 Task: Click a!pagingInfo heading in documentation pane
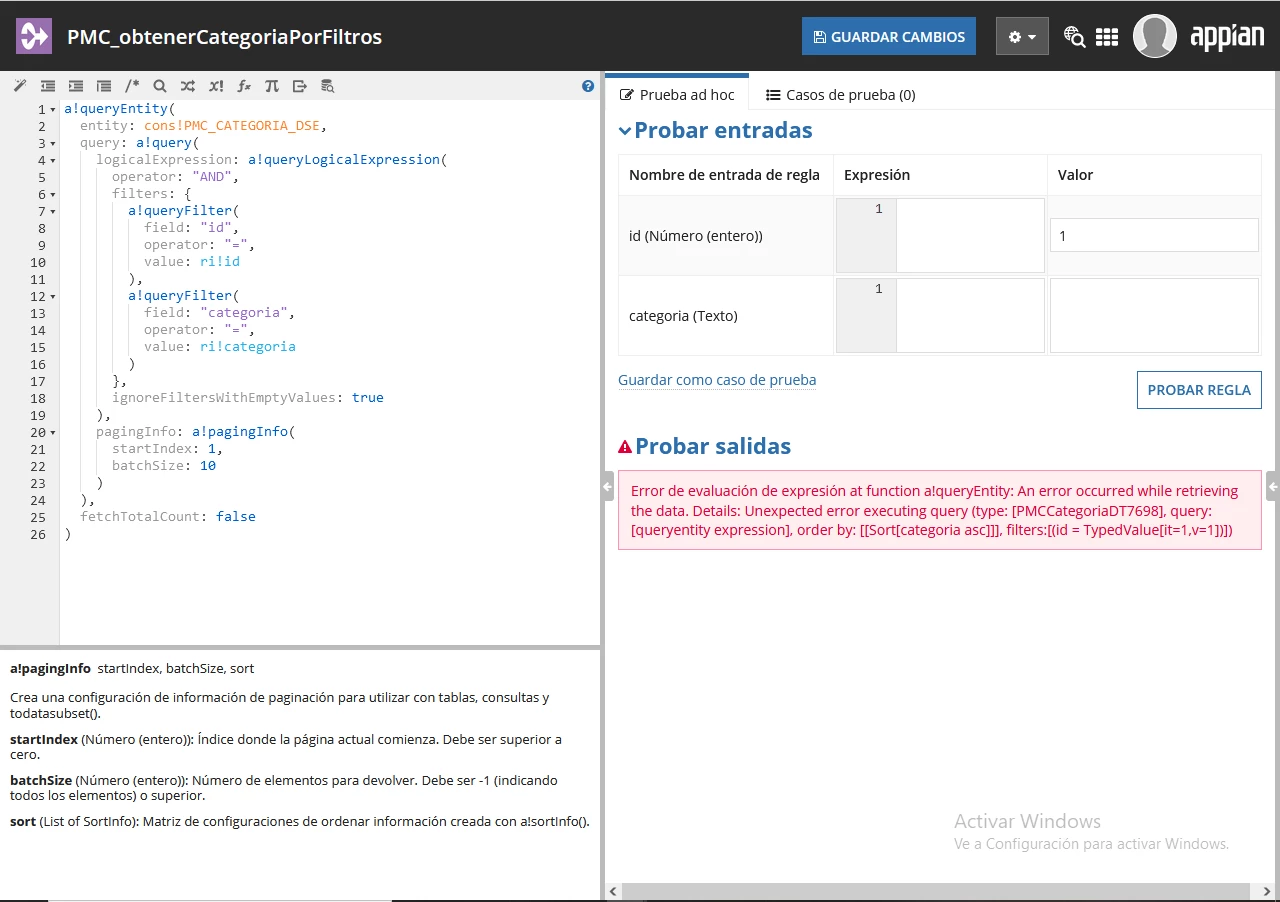point(50,668)
